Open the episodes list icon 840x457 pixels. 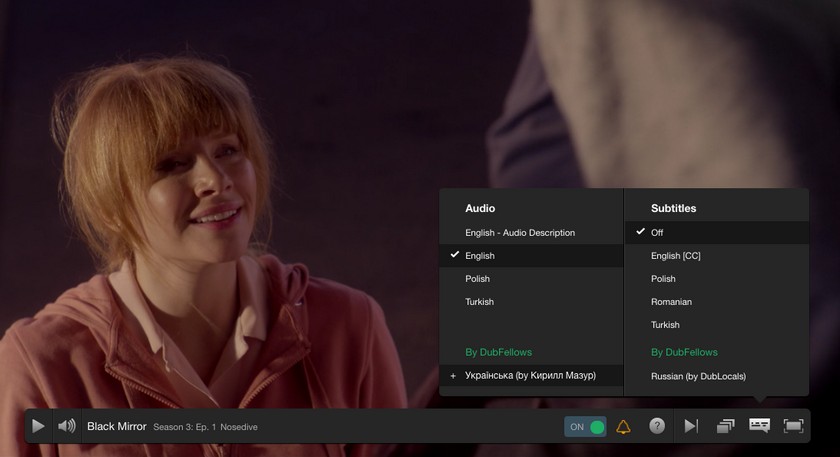pos(725,426)
